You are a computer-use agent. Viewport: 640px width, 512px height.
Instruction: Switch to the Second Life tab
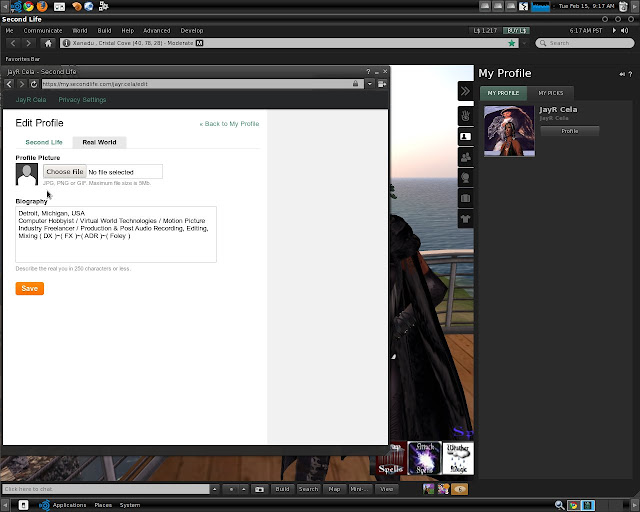click(44, 142)
